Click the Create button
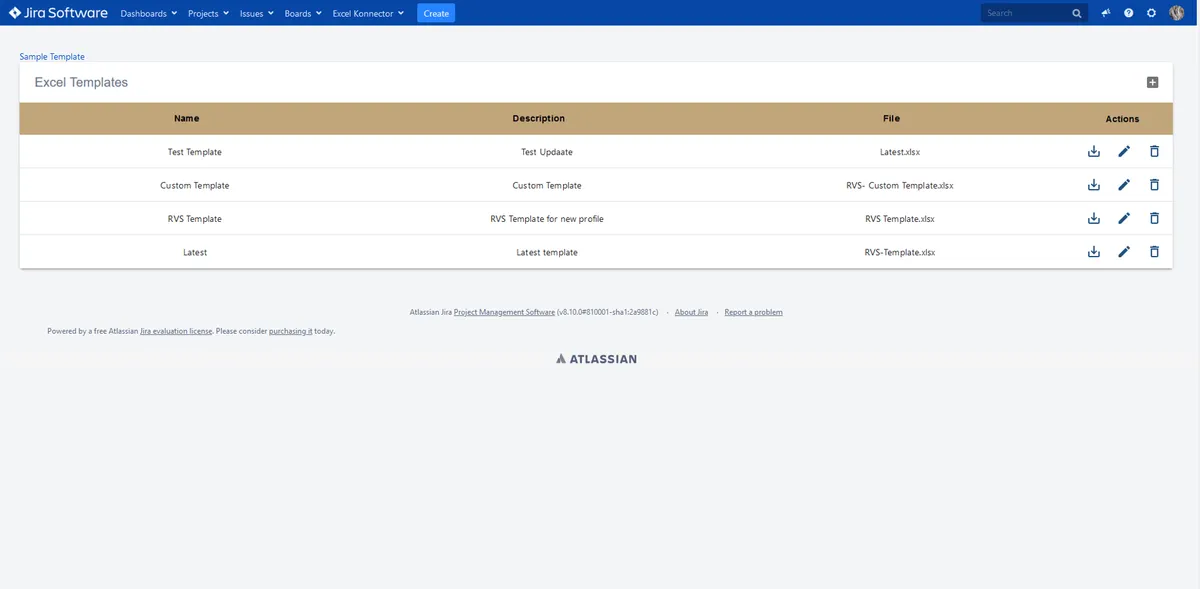The height and width of the screenshot is (589, 1200). pos(436,13)
